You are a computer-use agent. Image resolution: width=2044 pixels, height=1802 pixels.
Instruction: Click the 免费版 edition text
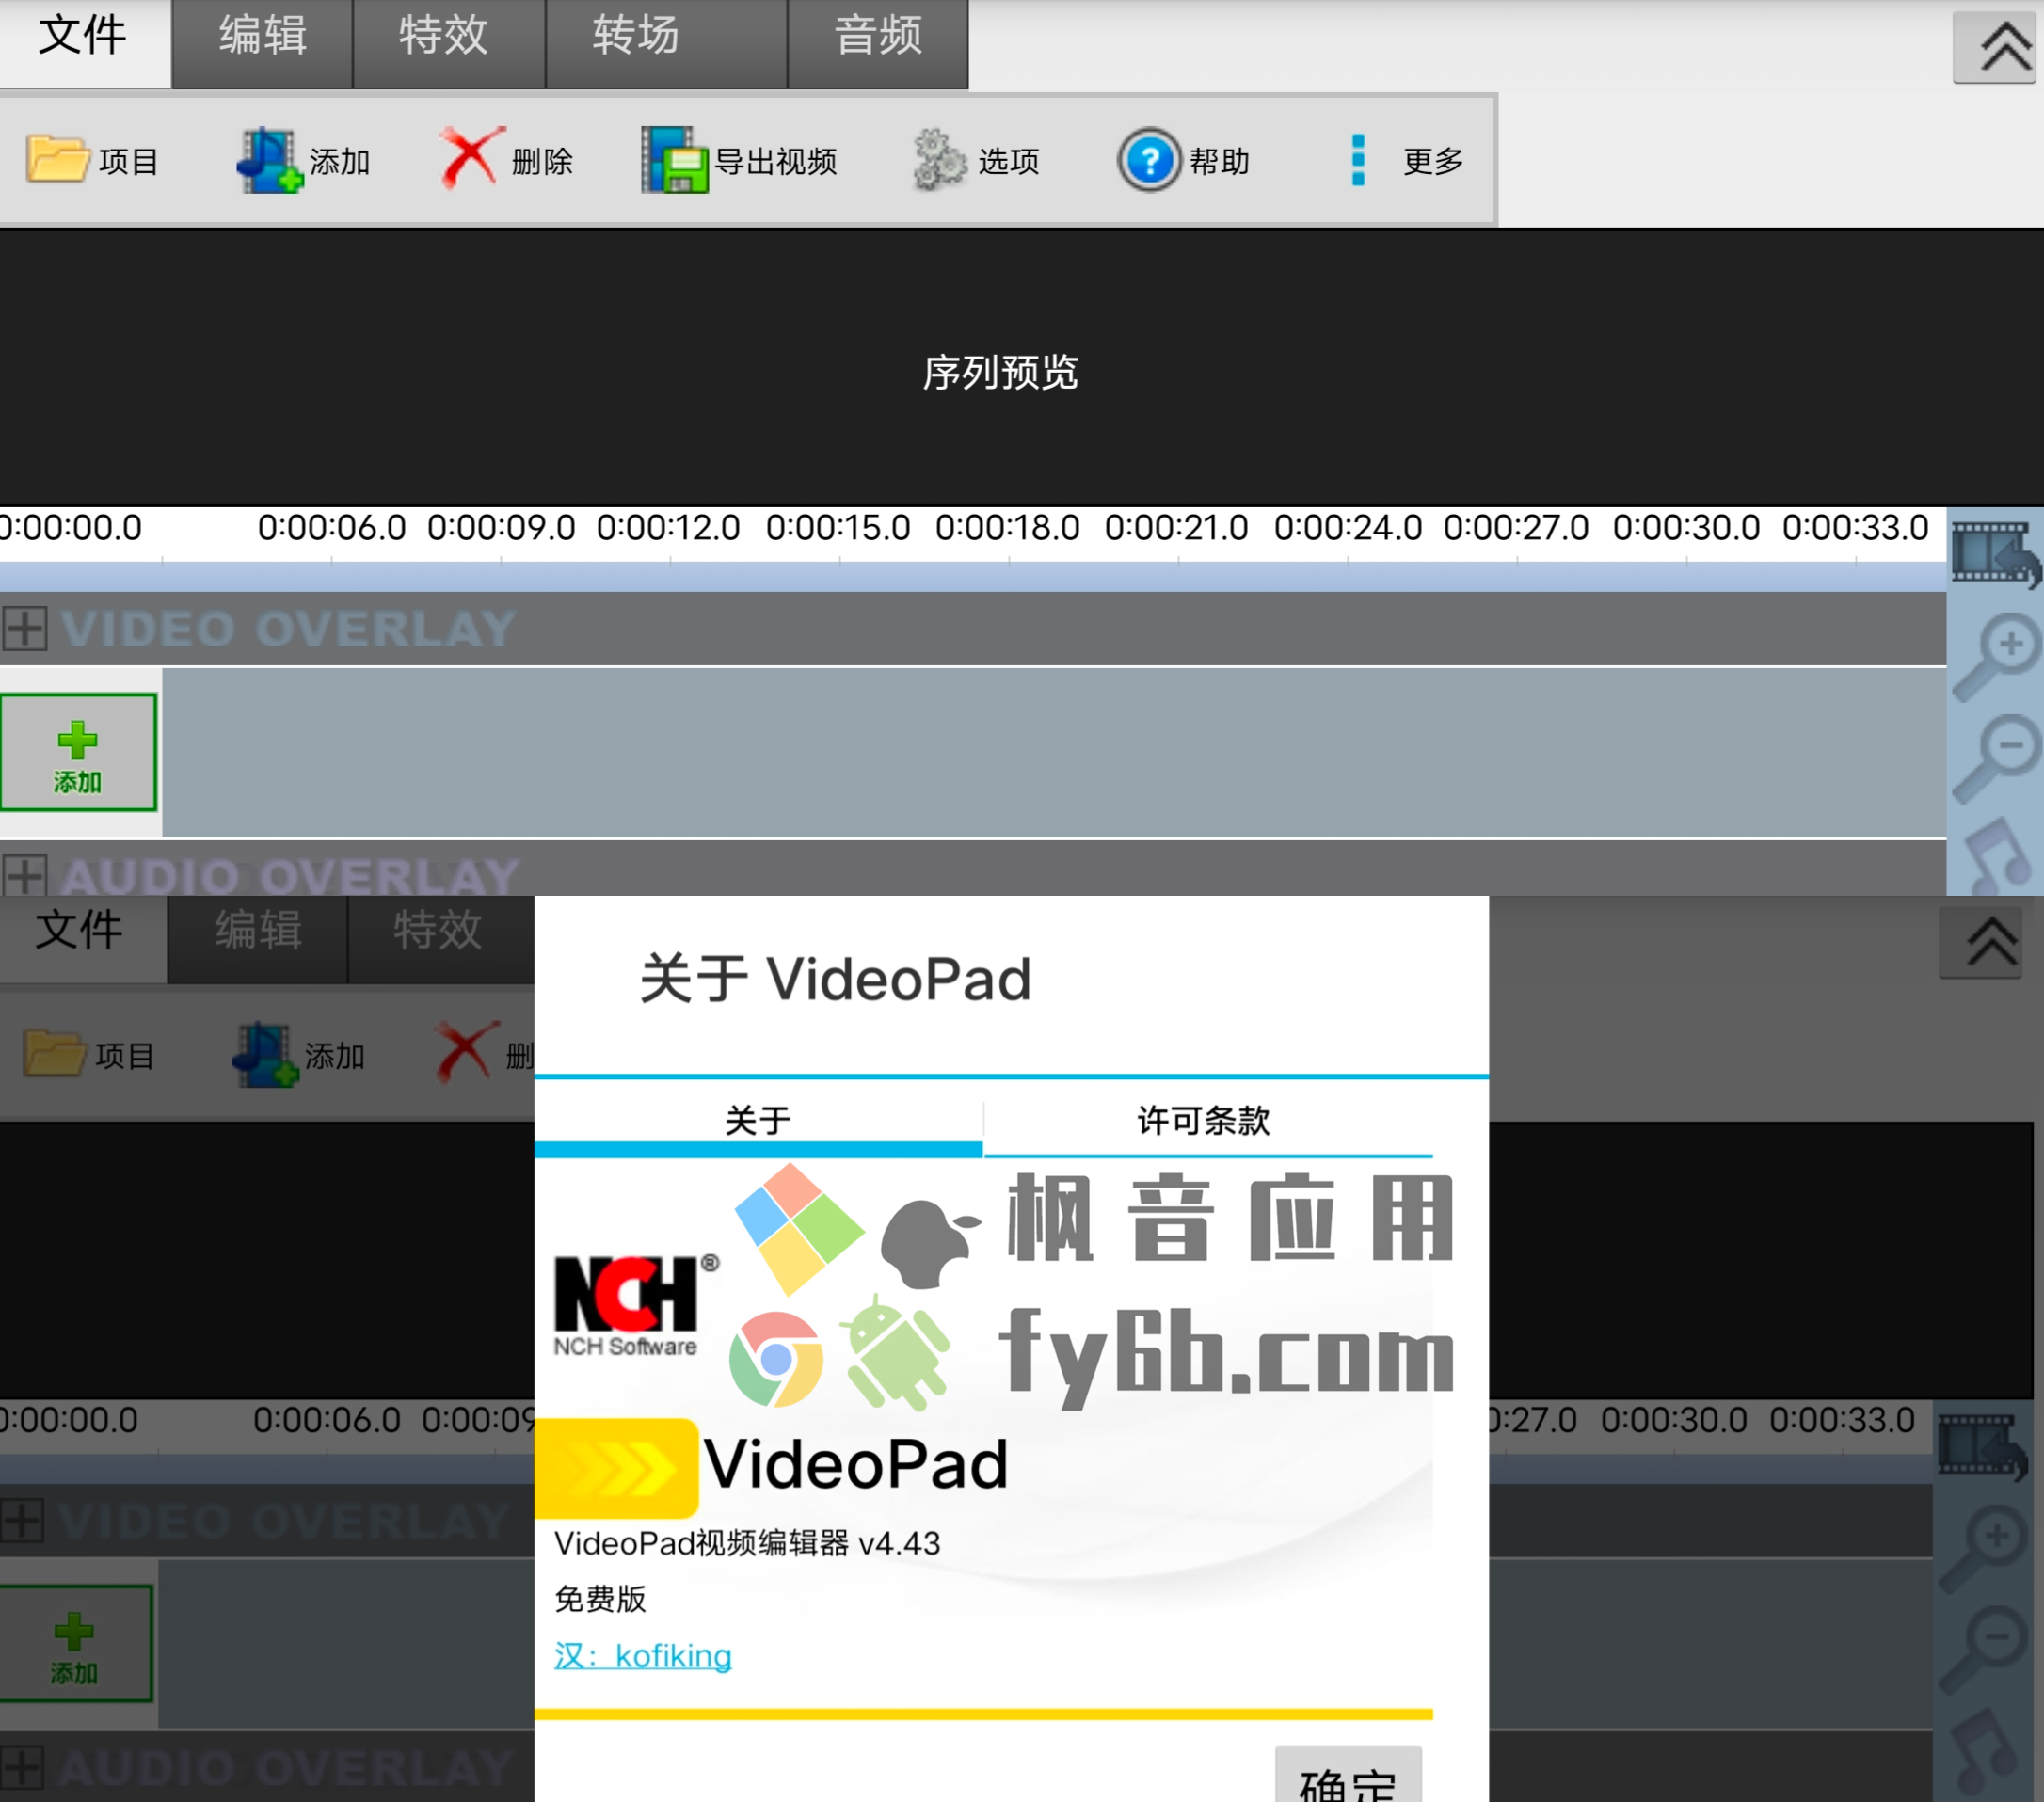click(x=600, y=1599)
